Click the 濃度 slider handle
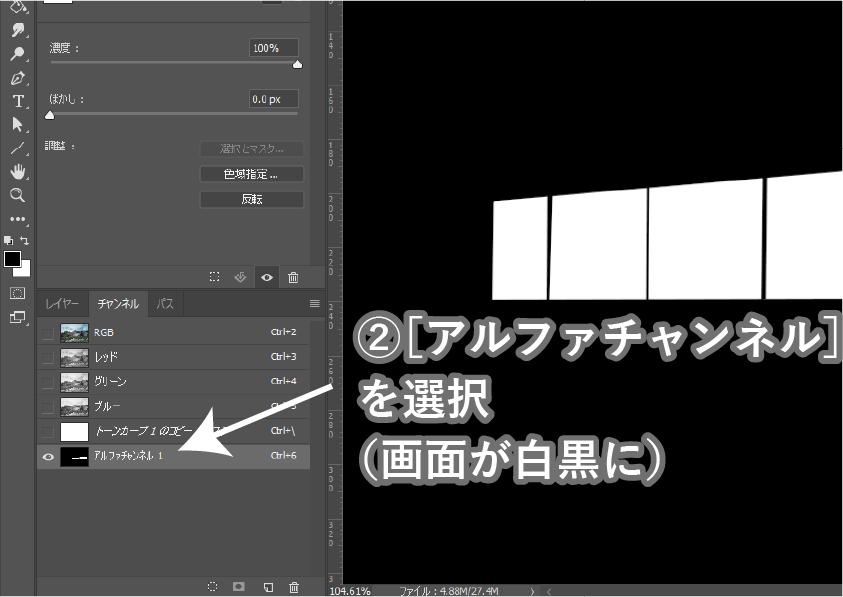Image resolution: width=843 pixels, height=597 pixels. [x=297, y=65]
